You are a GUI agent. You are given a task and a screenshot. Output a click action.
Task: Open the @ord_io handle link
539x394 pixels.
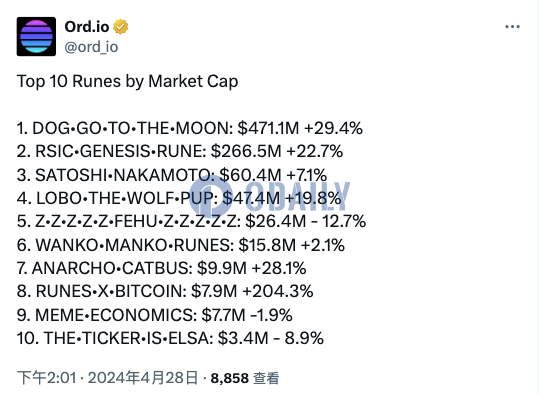click(91, 47)
